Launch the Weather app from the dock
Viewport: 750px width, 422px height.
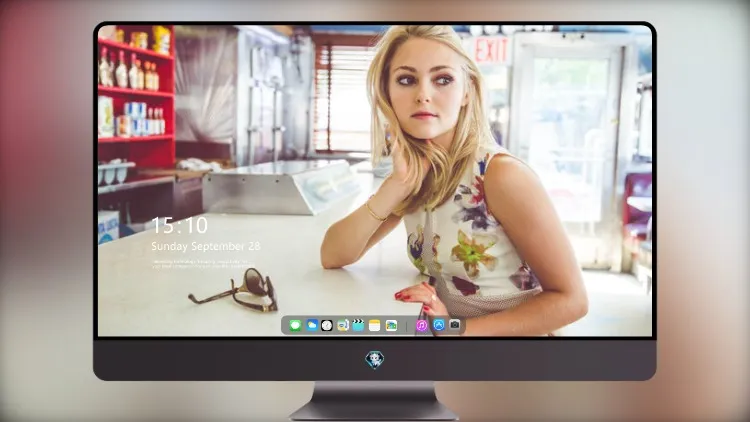click(312, 325)
